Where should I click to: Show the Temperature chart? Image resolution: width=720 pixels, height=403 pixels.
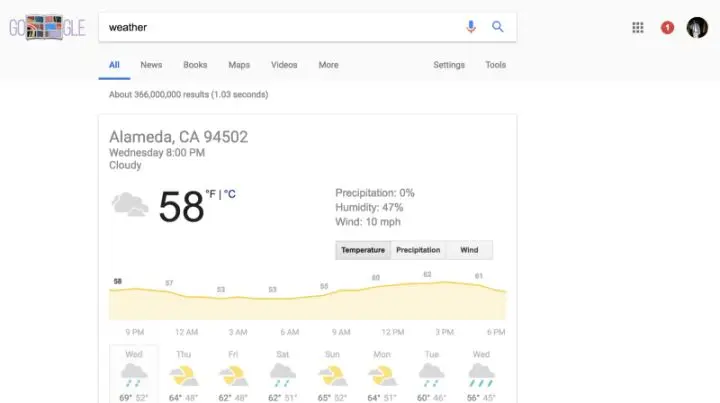(x=363, y=250)
